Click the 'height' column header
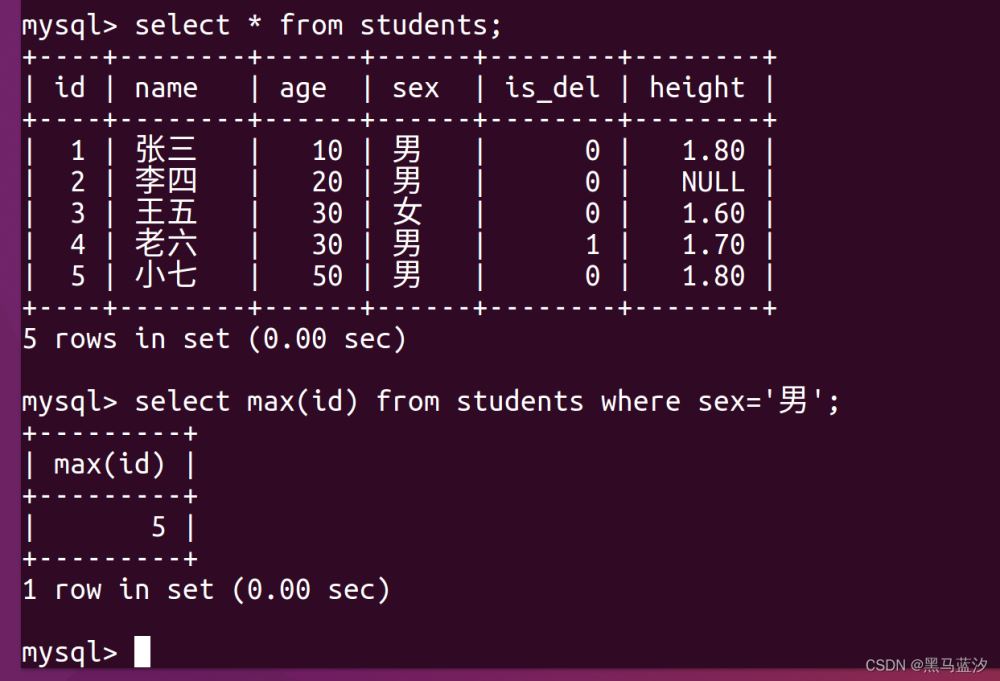This screenshot has width=1000, height=681. [697, 88]
